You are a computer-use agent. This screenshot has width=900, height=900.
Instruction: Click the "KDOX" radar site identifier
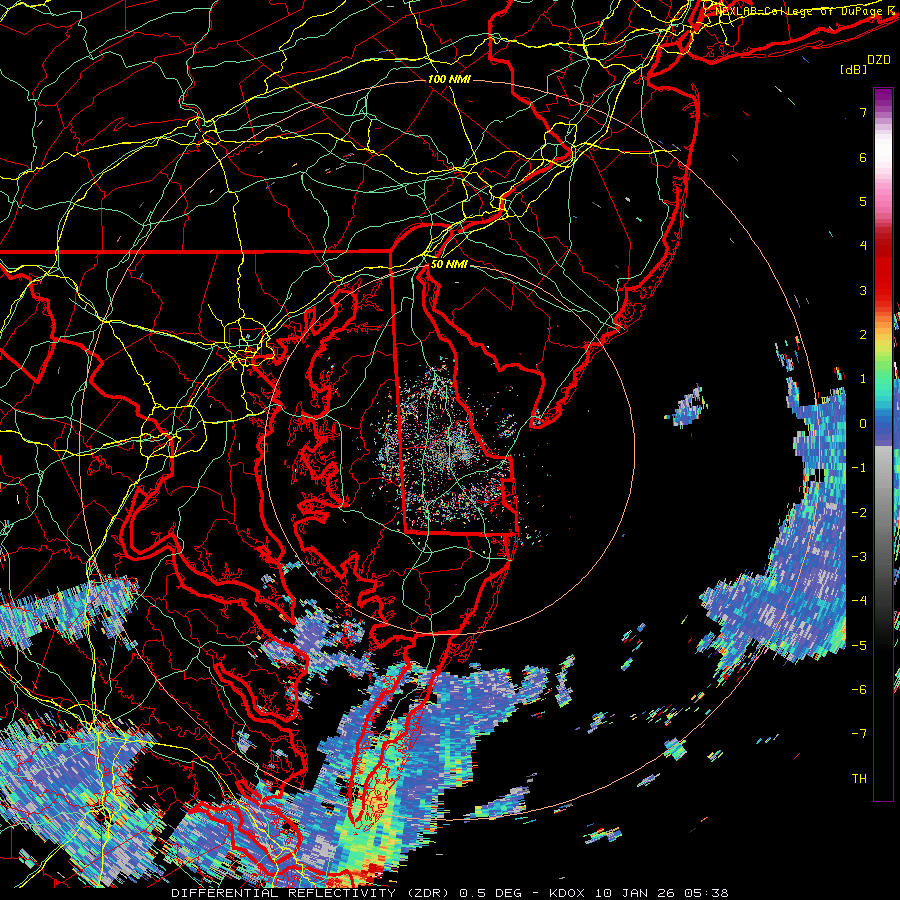(x=567, y=893)
